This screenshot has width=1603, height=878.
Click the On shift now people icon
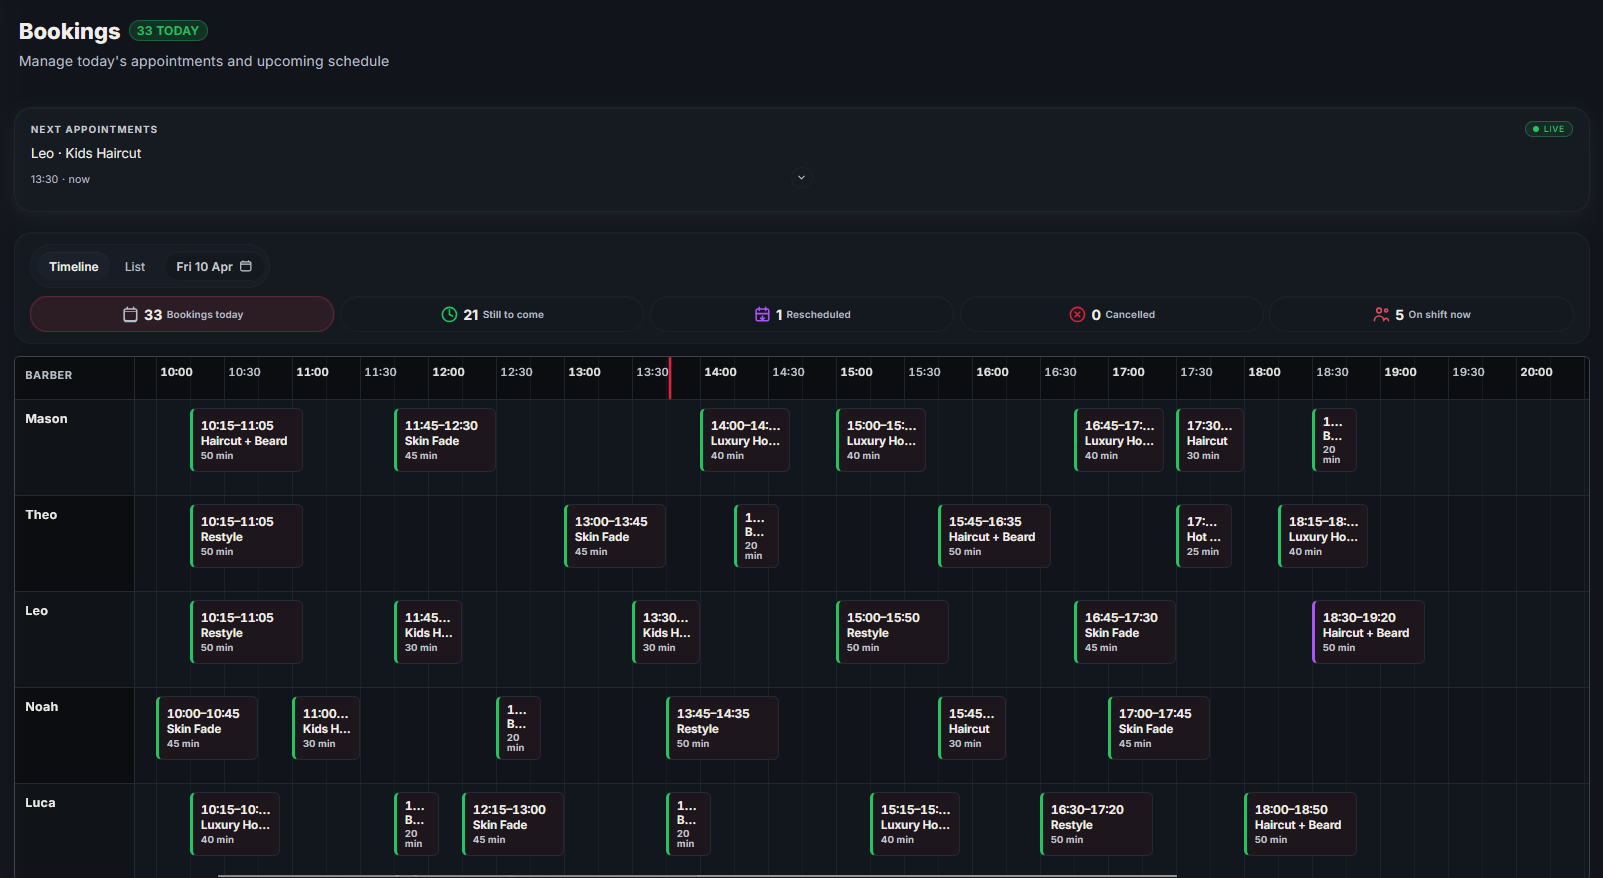tap(1381, 315)
